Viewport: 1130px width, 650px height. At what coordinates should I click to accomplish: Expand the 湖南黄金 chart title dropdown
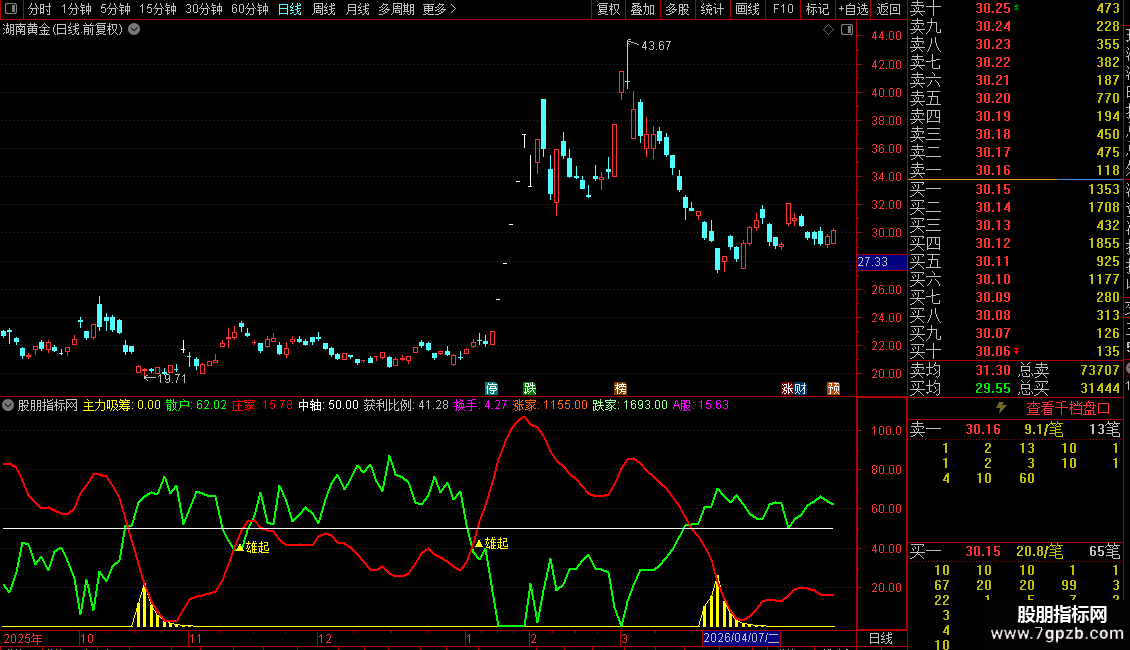[135, 29]
